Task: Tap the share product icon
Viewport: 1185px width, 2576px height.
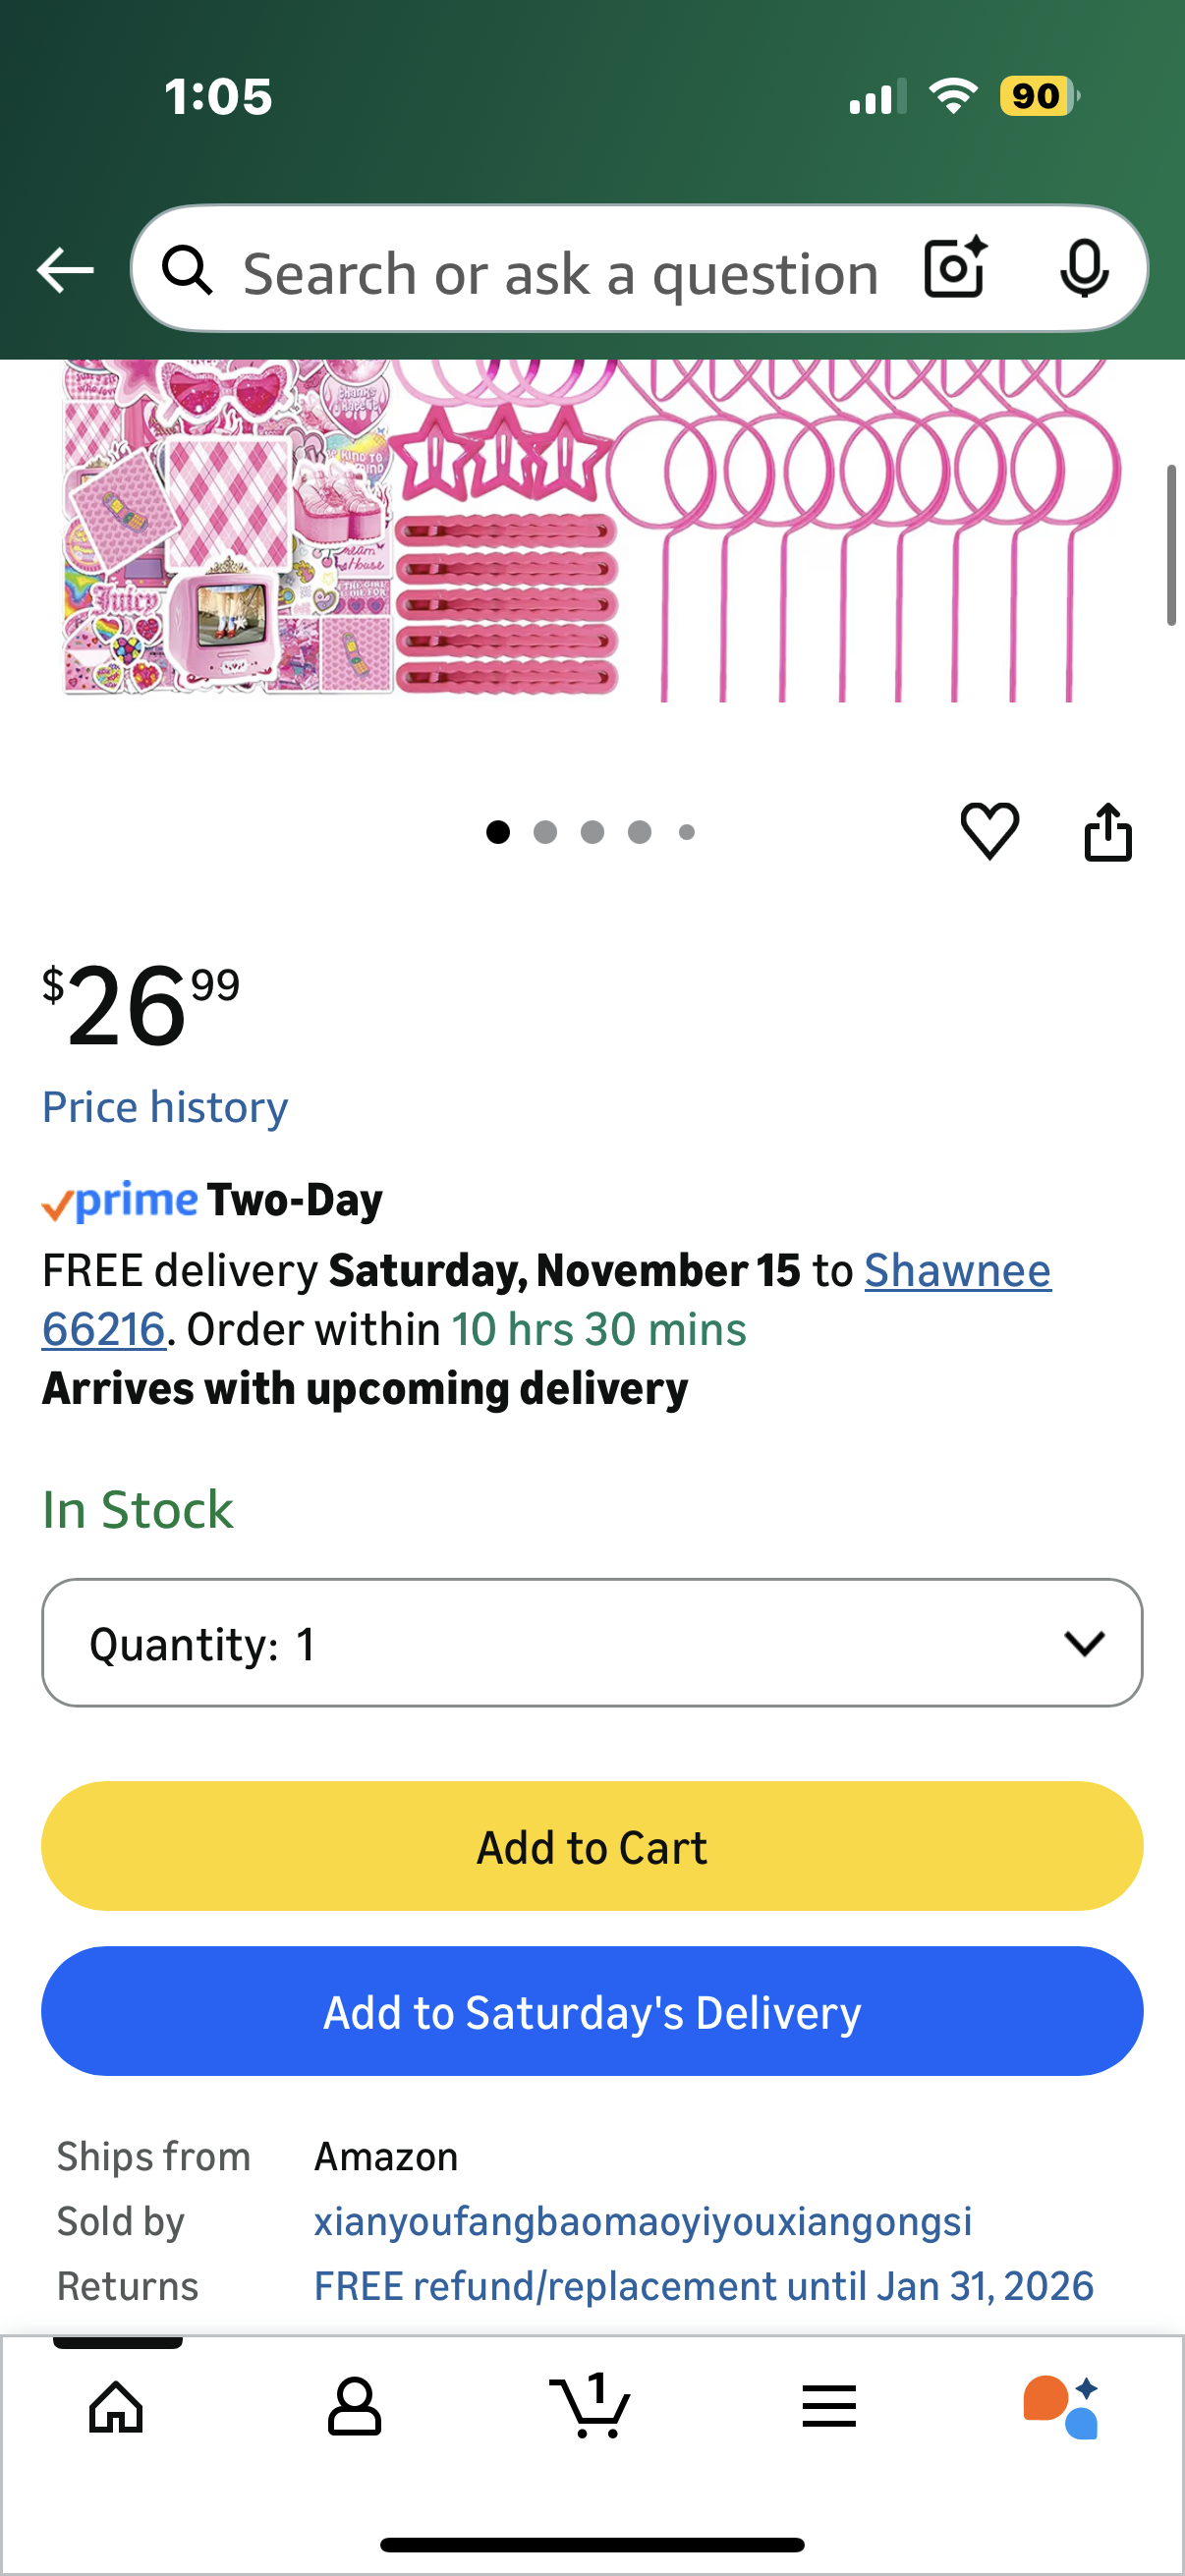Action: 1108,832
